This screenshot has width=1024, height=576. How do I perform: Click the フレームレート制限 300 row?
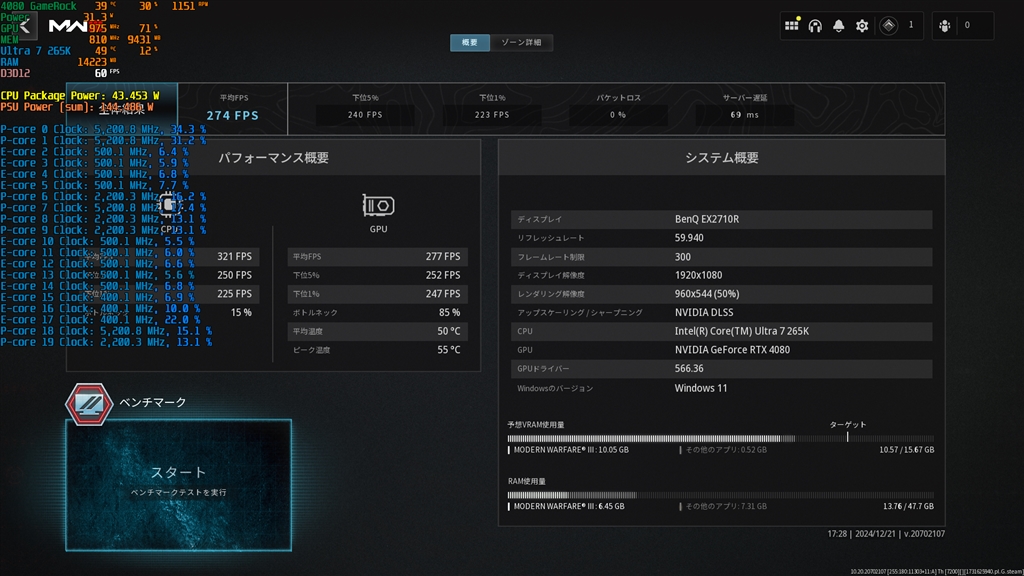click(x=722, y=257)
